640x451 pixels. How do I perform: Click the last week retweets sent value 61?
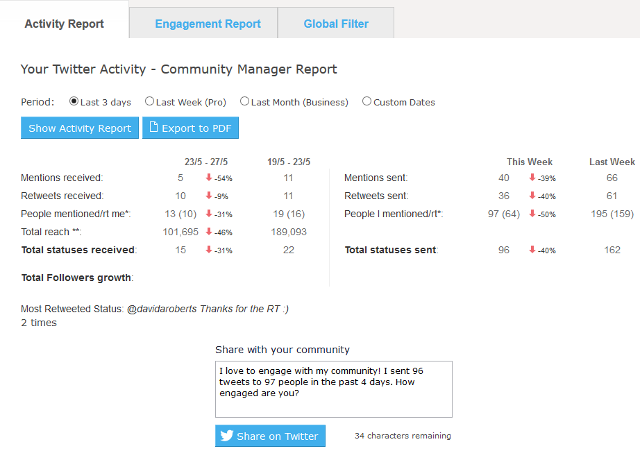coord(611,196)
